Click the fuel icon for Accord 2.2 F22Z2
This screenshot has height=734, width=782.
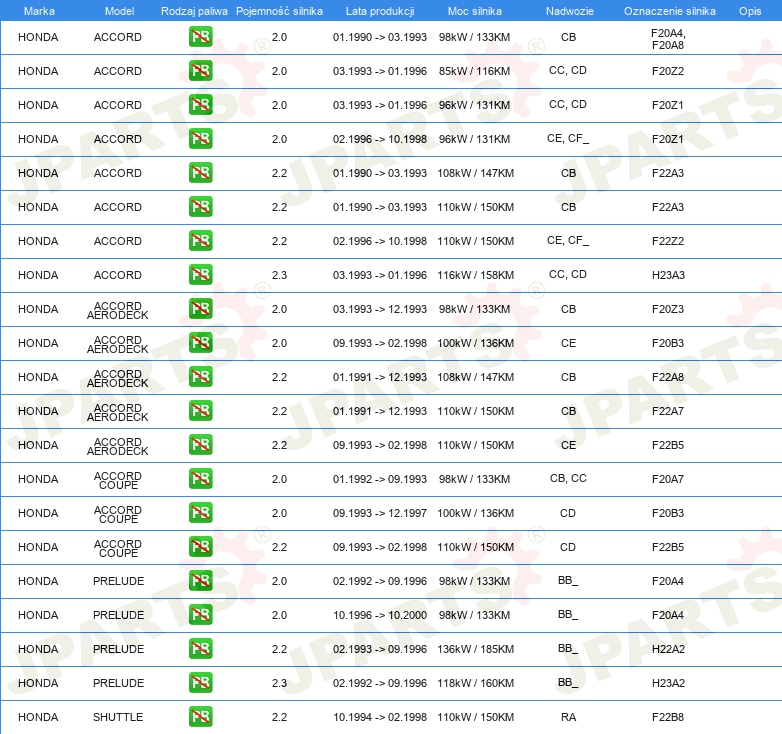(200, 241)
